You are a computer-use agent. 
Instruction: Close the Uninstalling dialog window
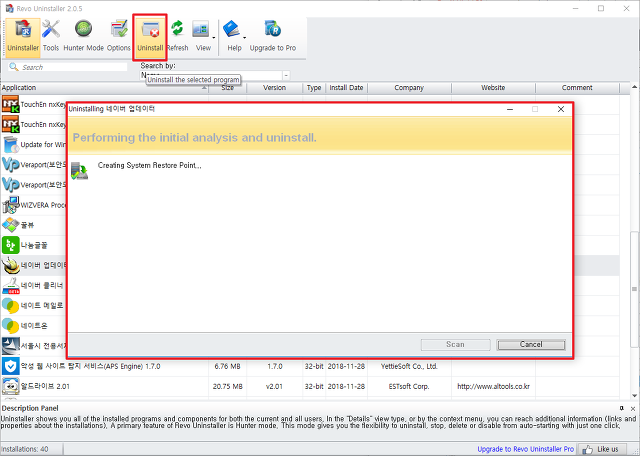pos(561,109)
